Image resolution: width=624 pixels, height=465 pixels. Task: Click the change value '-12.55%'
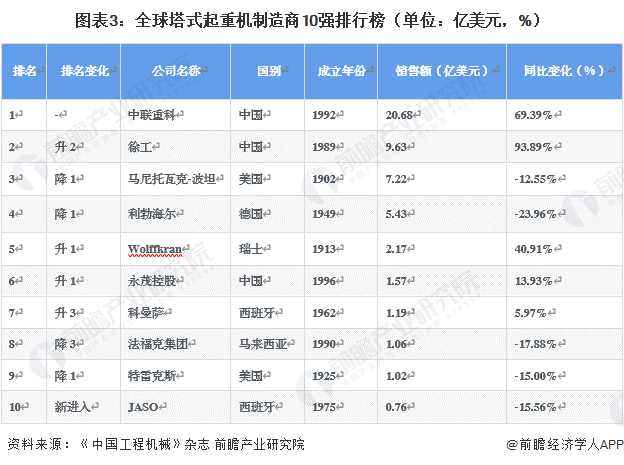(535, 179)
